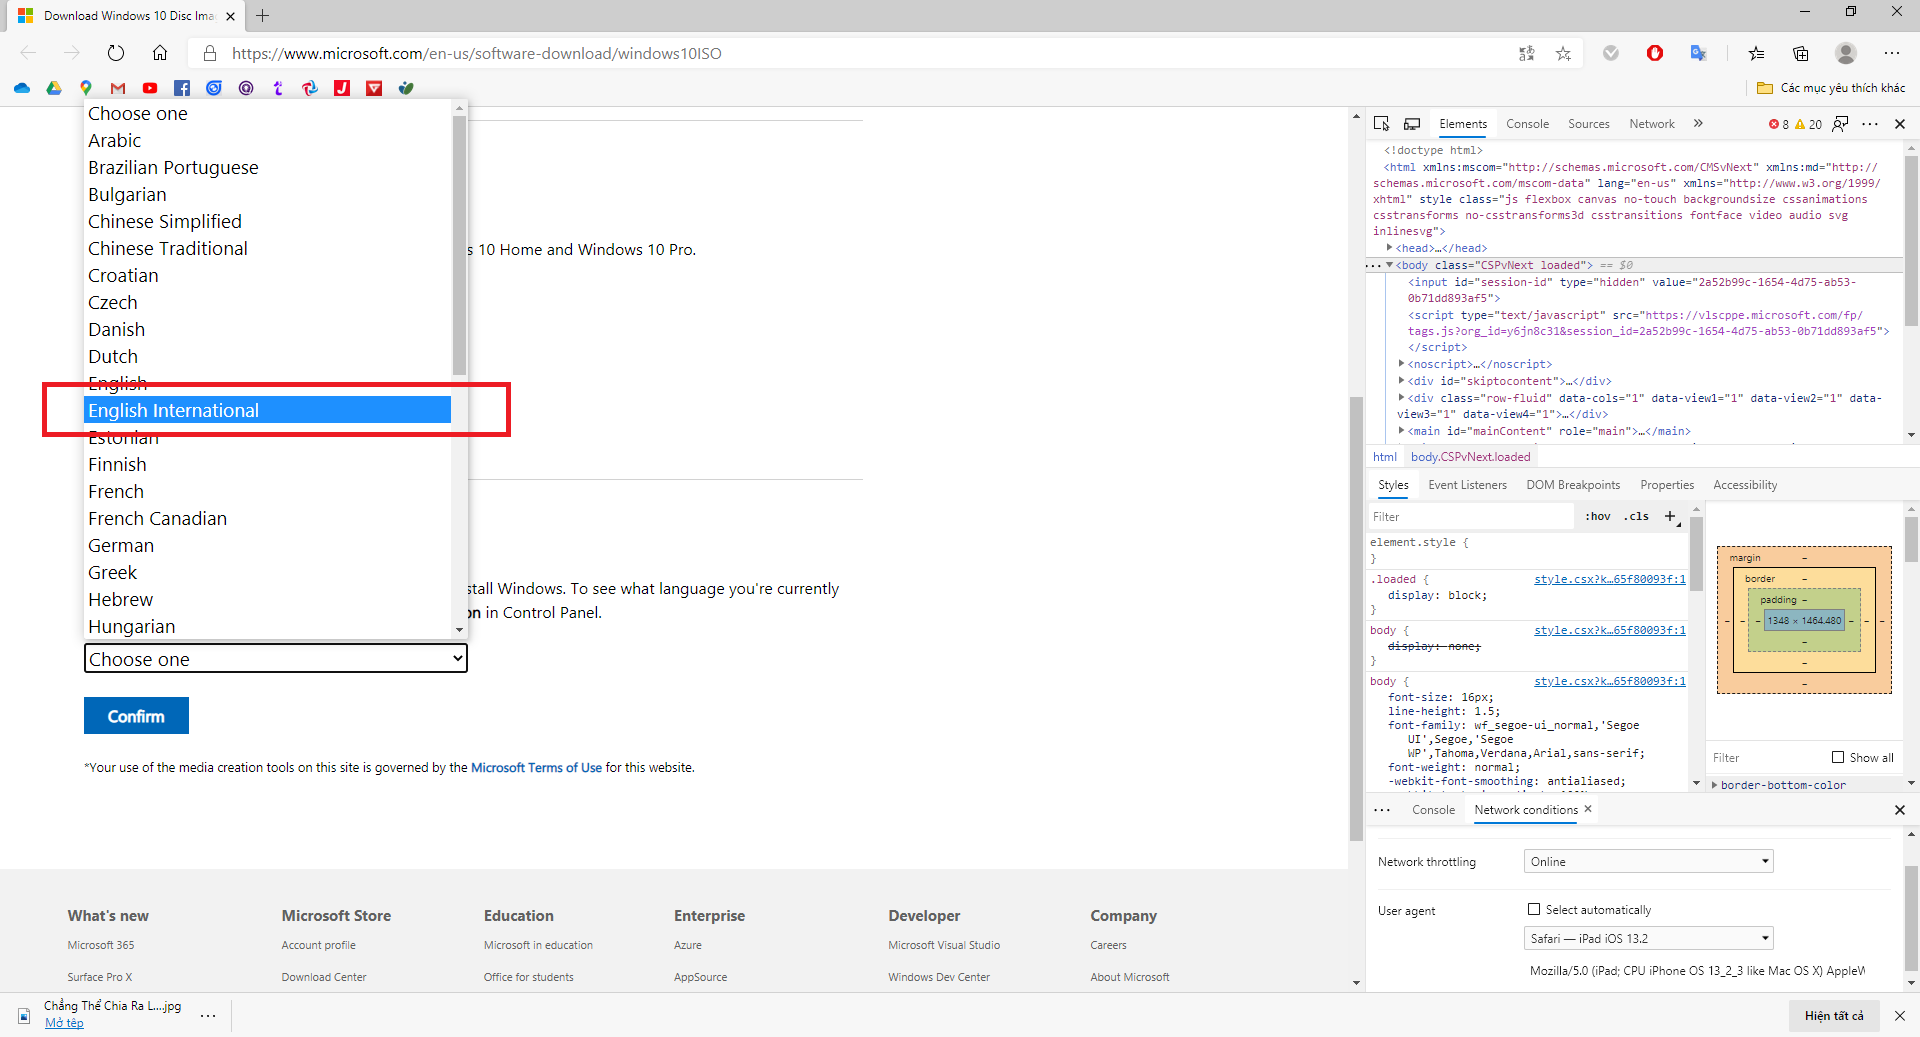Open the Các mục yêu thích khác folder

pos(1831,88)
